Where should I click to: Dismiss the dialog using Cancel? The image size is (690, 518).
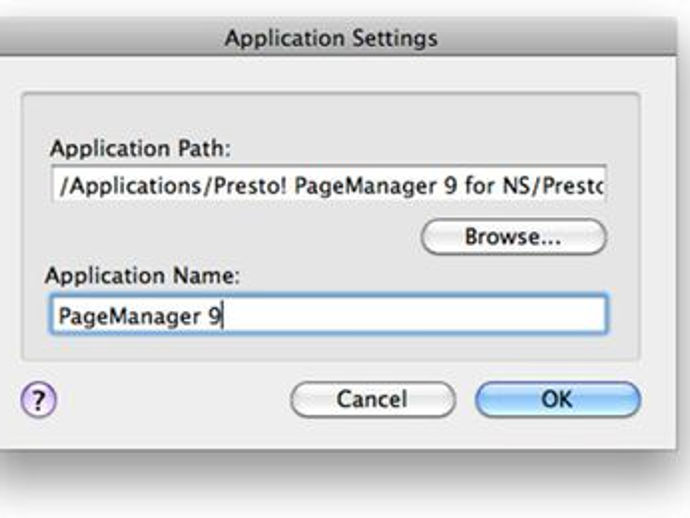pos(373,399)
